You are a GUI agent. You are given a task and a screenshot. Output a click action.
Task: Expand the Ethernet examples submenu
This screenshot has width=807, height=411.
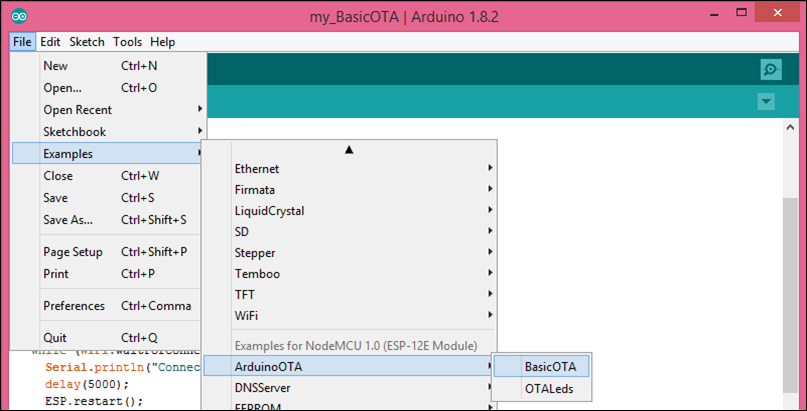[349, 169]
